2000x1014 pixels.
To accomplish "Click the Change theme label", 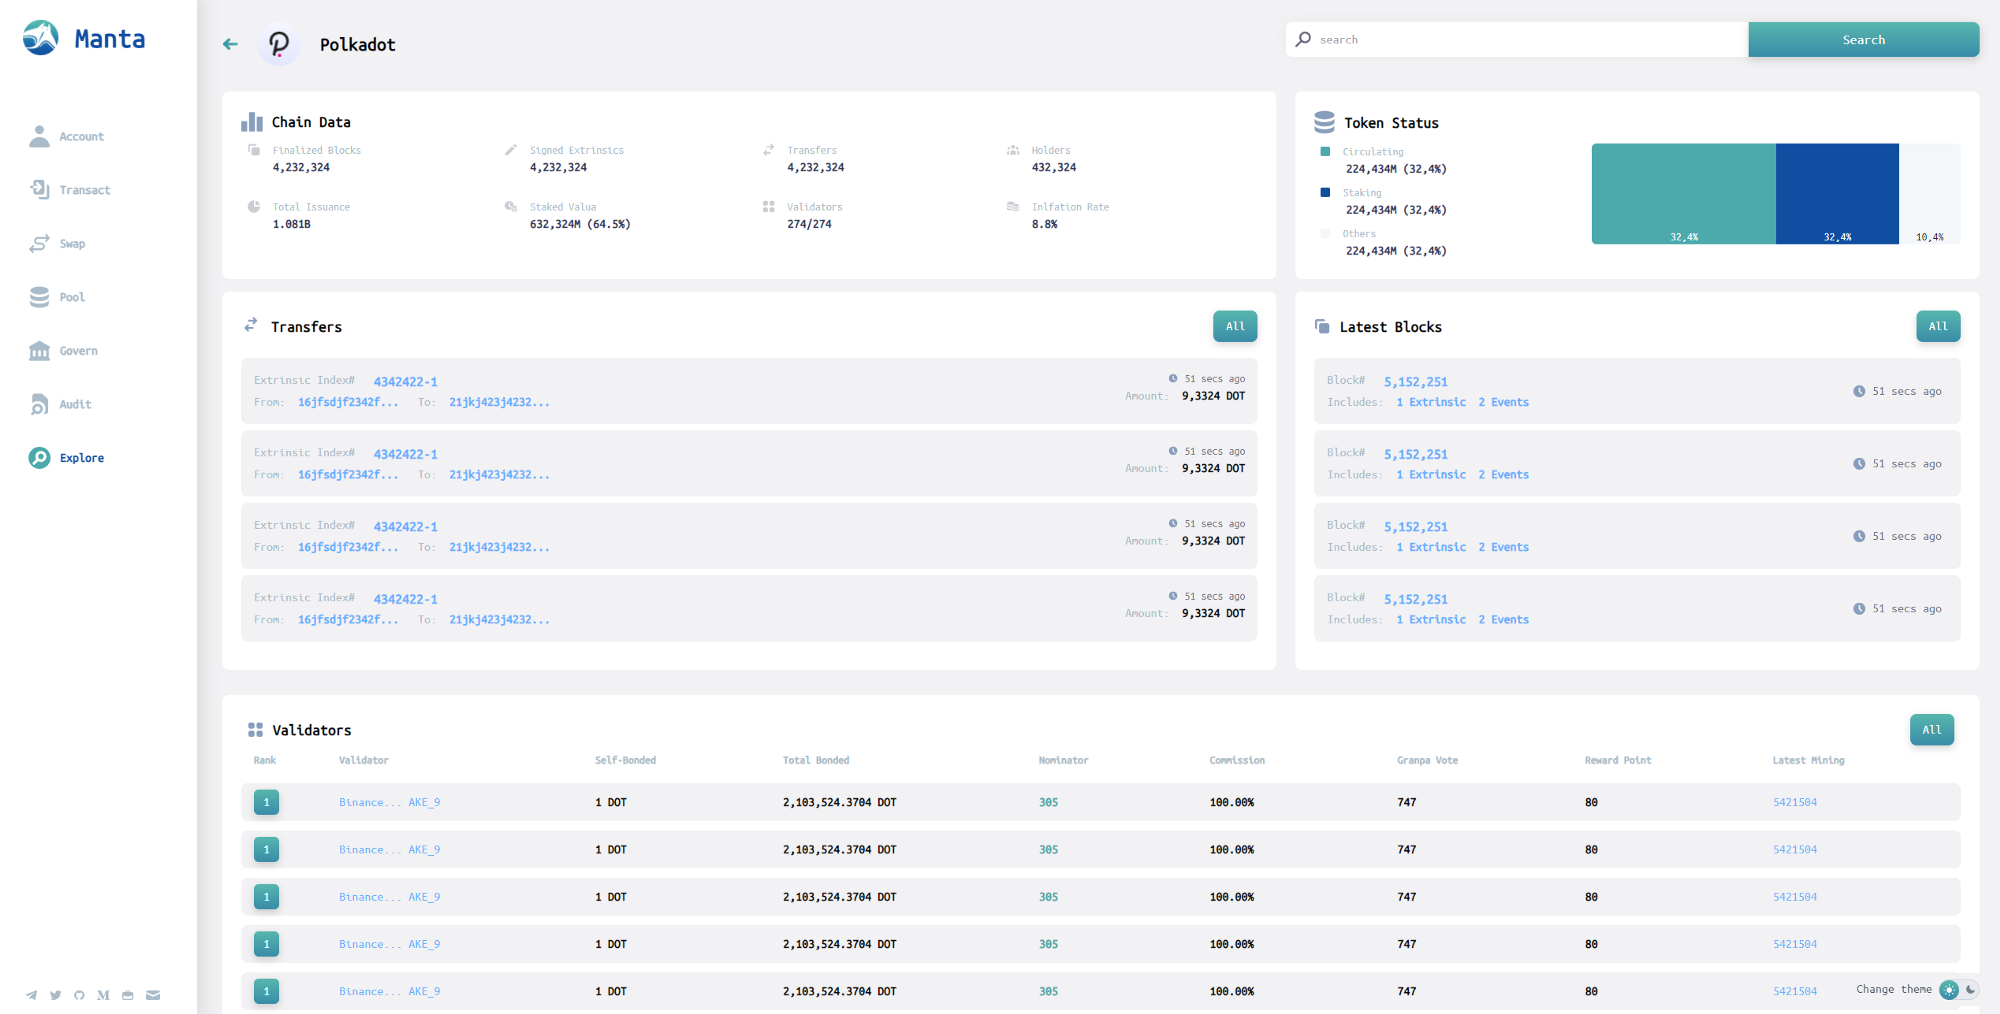I will pos(1894,990).
